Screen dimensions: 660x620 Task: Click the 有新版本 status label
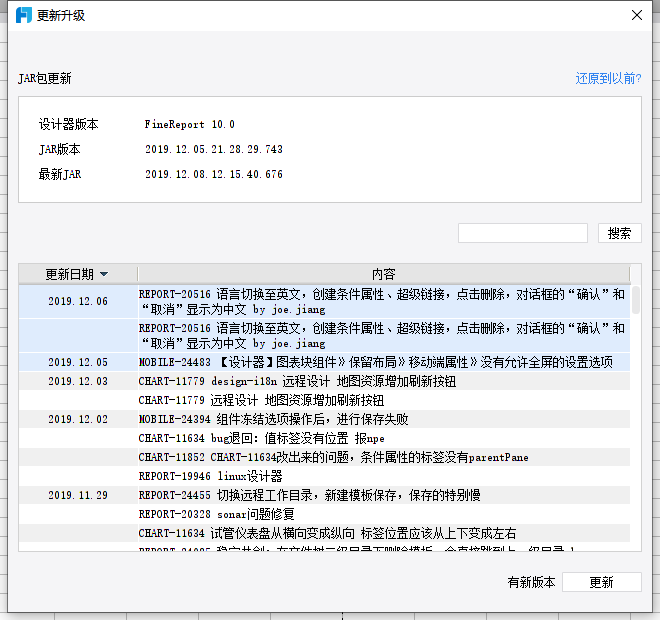tap(531, 582)
